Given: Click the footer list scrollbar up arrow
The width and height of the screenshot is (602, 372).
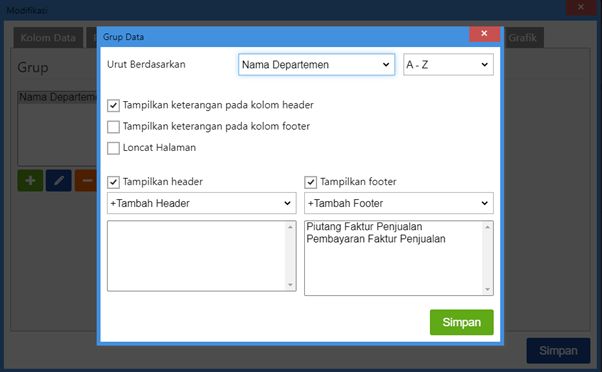Looking at the screenshot, I should coord(488,227).
